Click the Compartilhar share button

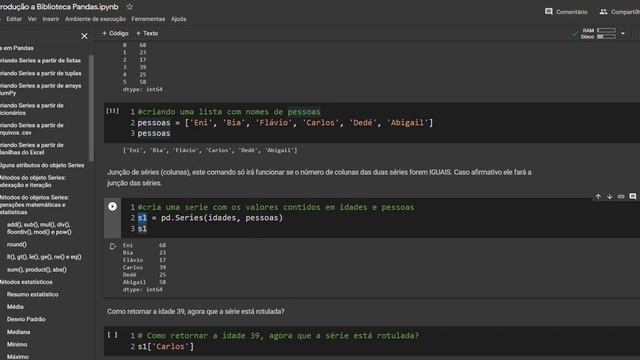[x=619, y=12]
